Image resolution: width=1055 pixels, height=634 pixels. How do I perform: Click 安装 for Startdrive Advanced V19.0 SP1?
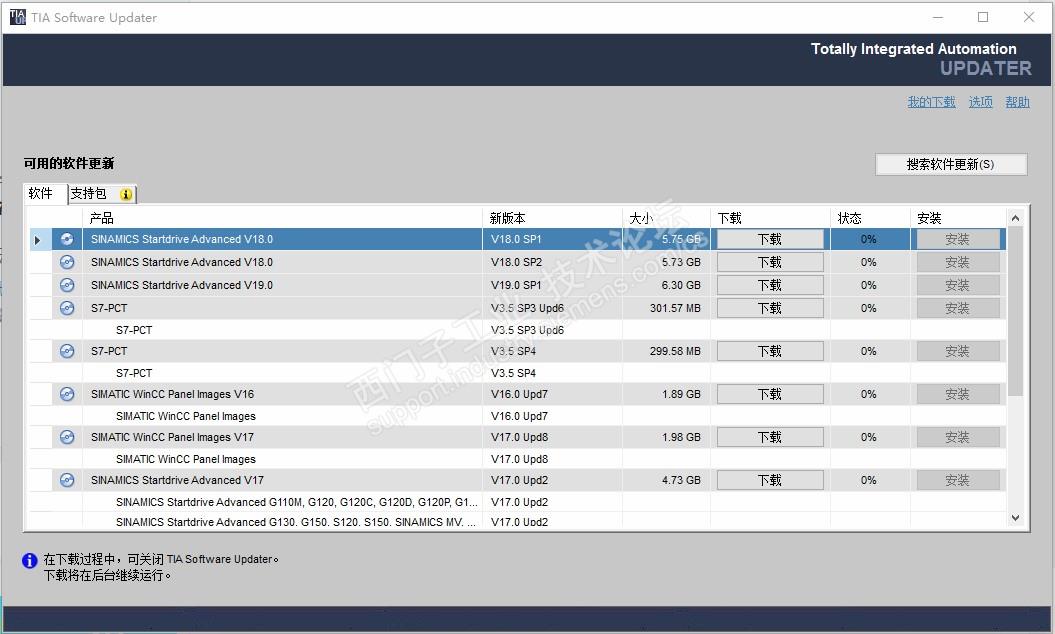coord(957,285)
